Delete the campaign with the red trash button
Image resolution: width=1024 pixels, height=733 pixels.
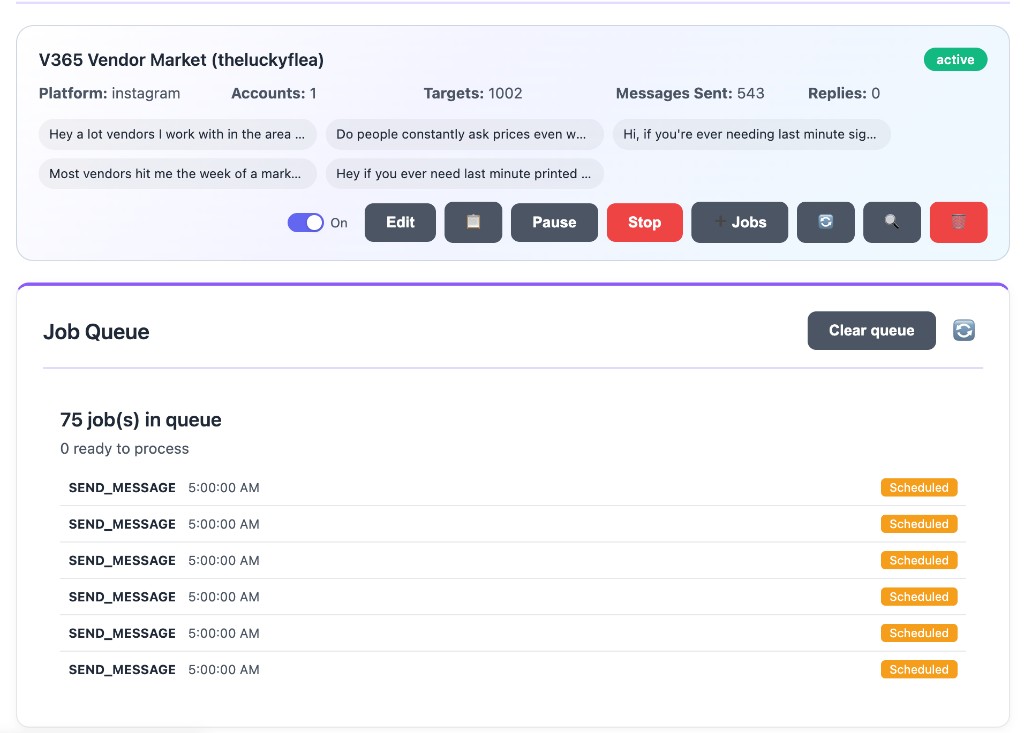click(x=958, y=222)
